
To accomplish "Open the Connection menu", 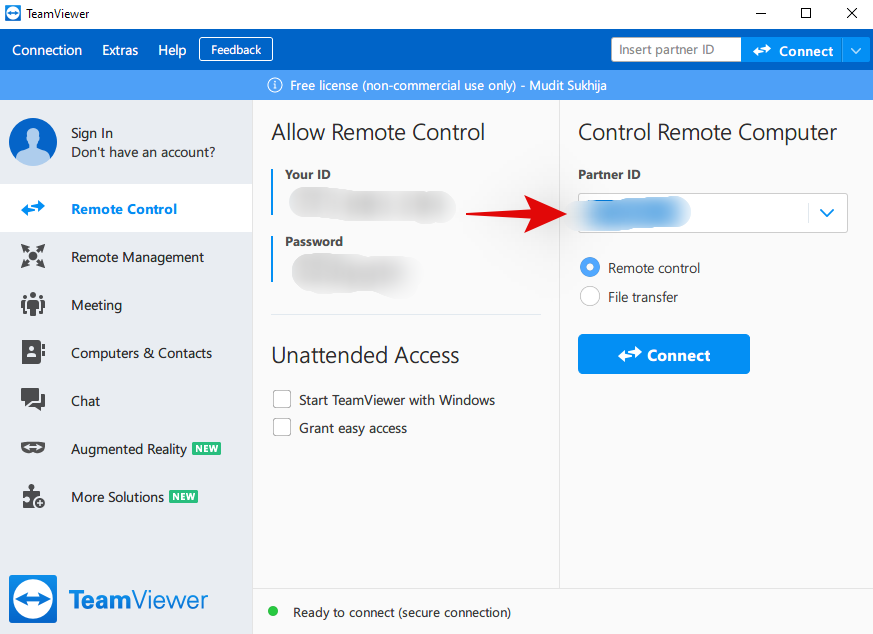I will (47, 50).
